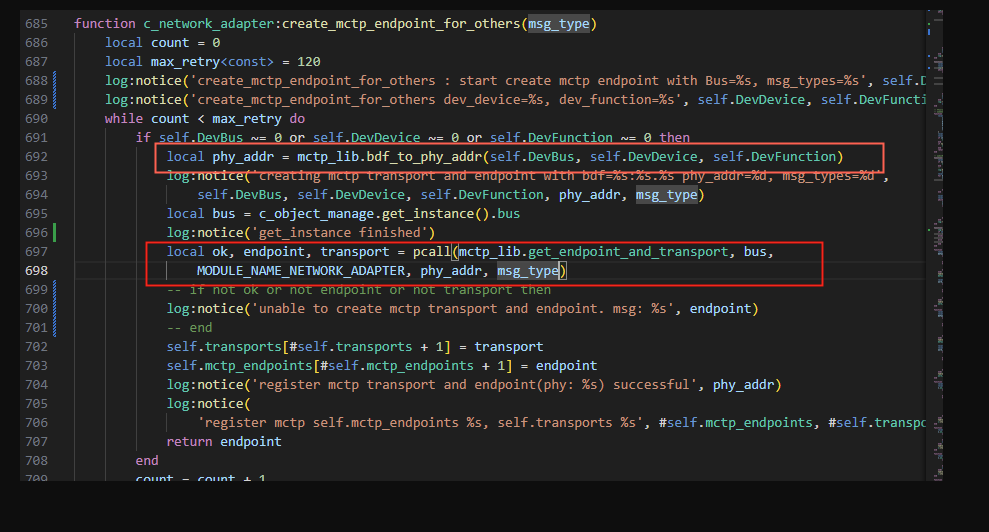989x532 pixels.
Task: Click the commented '-- end' on line 701
Action: point(189,327)
